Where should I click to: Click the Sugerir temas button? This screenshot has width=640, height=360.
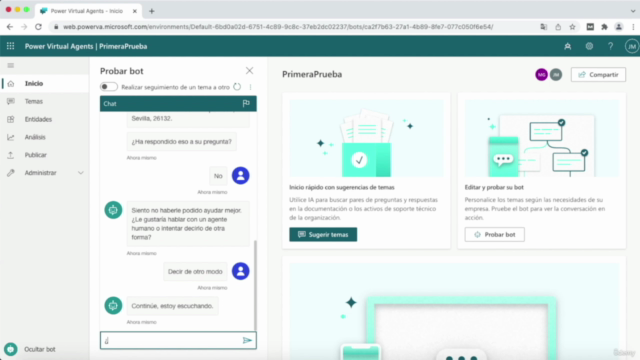323,235
